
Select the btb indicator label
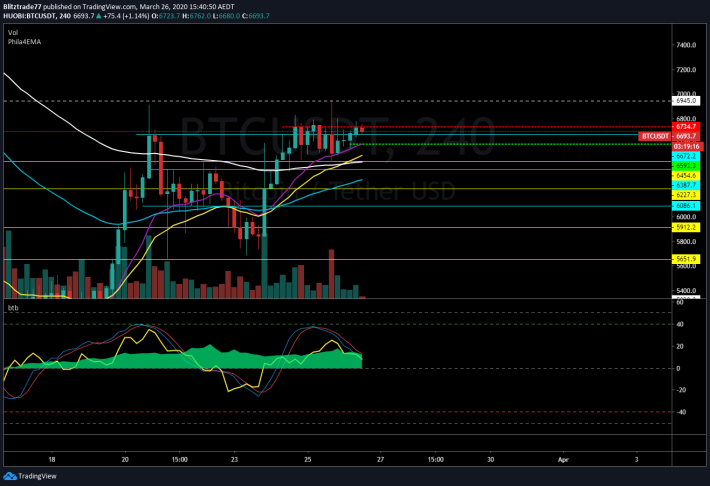[13, 308]
